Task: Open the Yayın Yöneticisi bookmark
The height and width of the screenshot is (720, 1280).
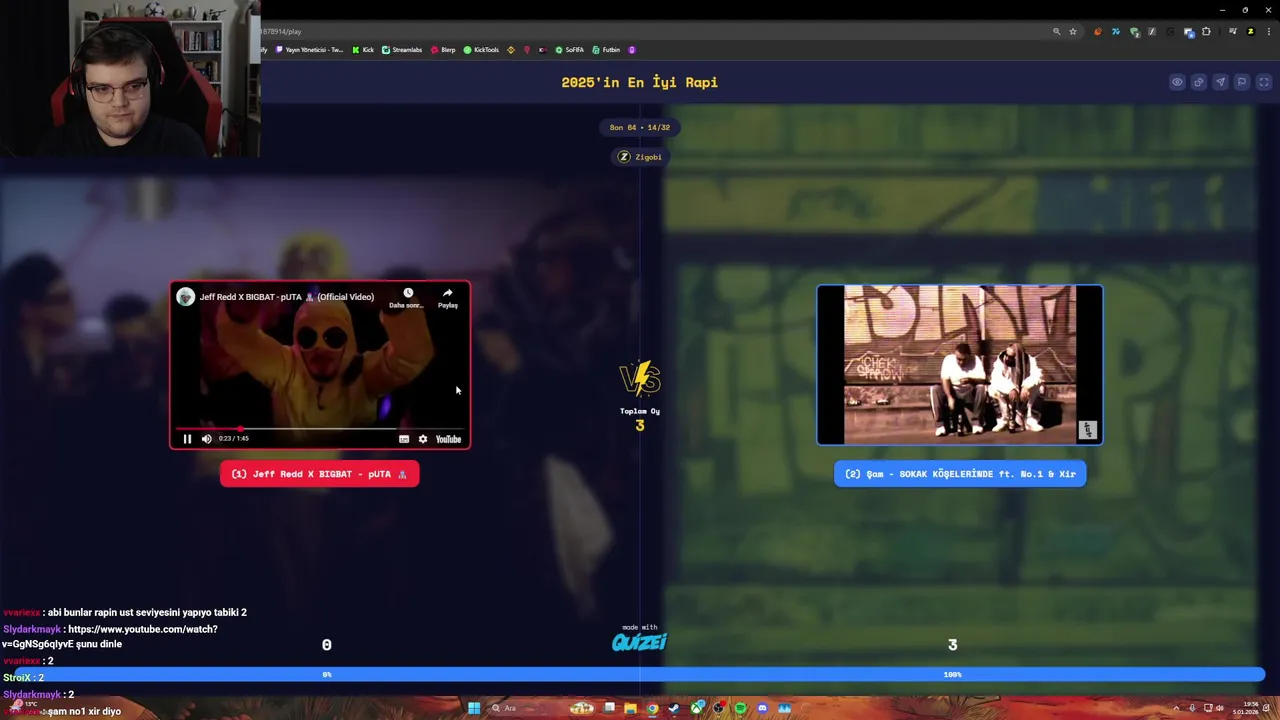Action: tap(309, 50)
